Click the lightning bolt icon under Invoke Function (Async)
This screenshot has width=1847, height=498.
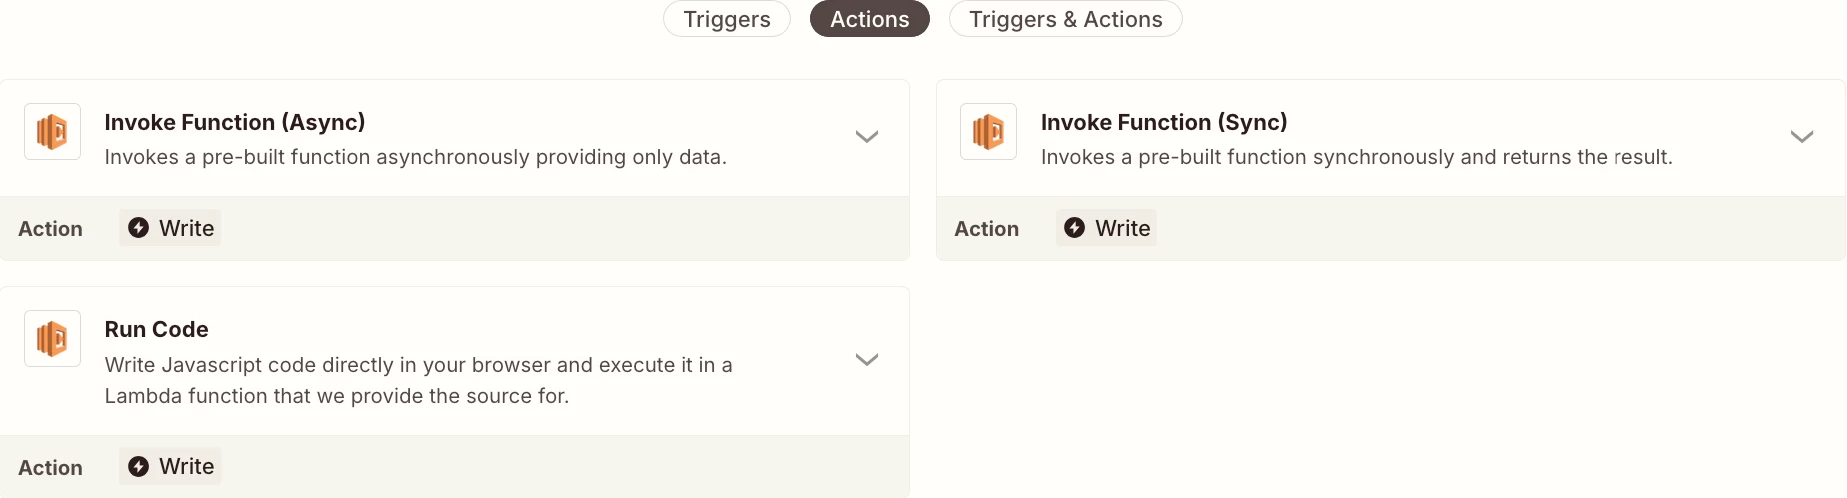139,228
